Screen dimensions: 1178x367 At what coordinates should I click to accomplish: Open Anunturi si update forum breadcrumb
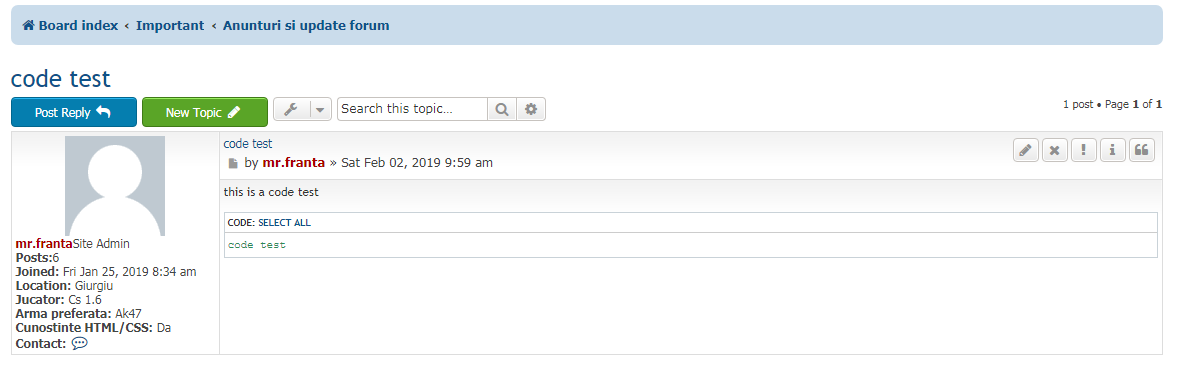pyautogui.click(x=306, y=26)
